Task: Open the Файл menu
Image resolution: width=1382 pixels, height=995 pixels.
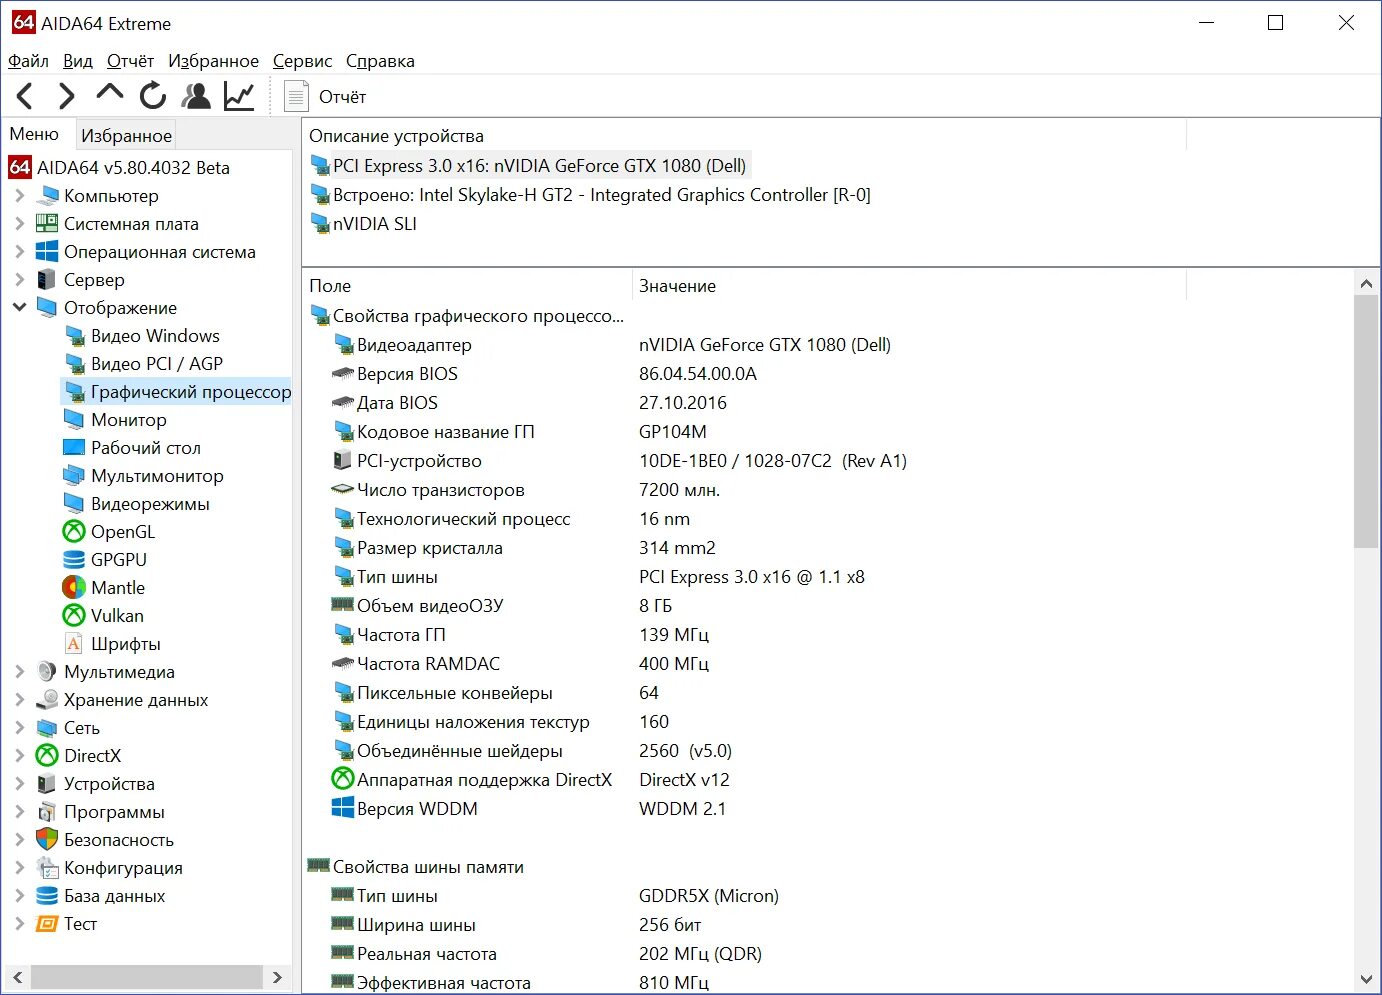Action: 28,61
